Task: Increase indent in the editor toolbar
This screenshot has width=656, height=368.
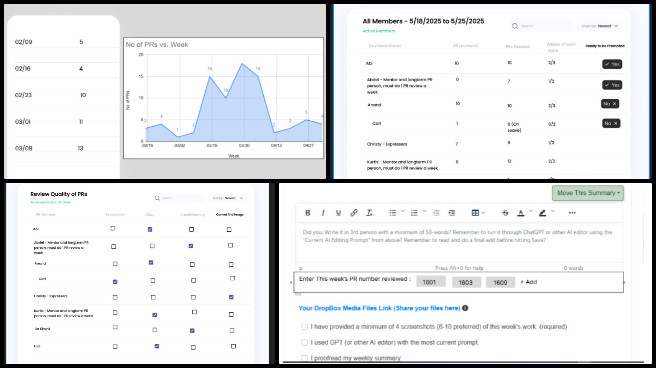Action: point(451,213)
